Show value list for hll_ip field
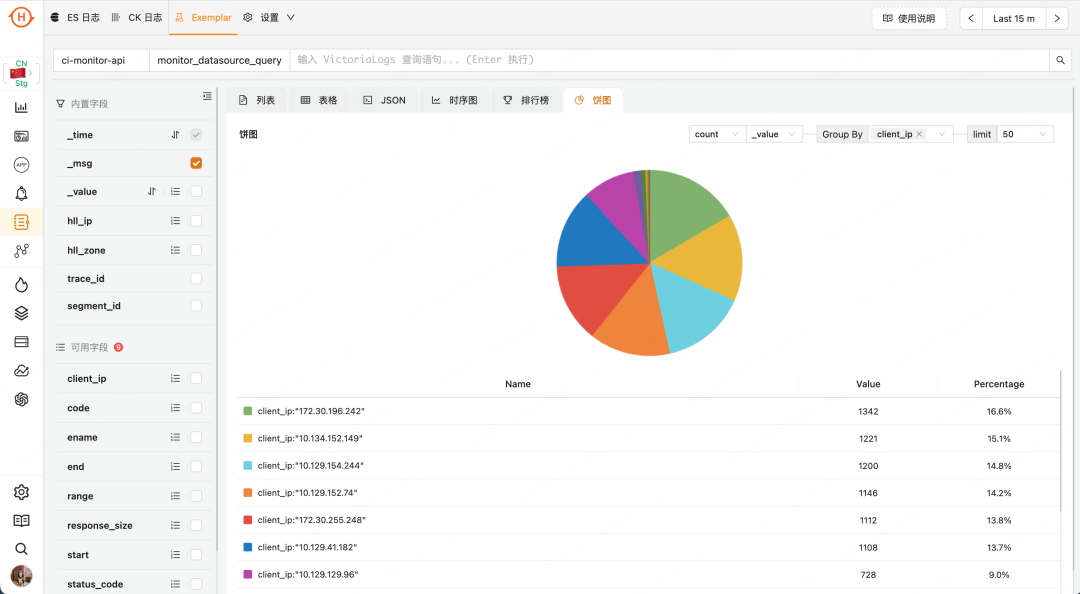 pos(176,221)
